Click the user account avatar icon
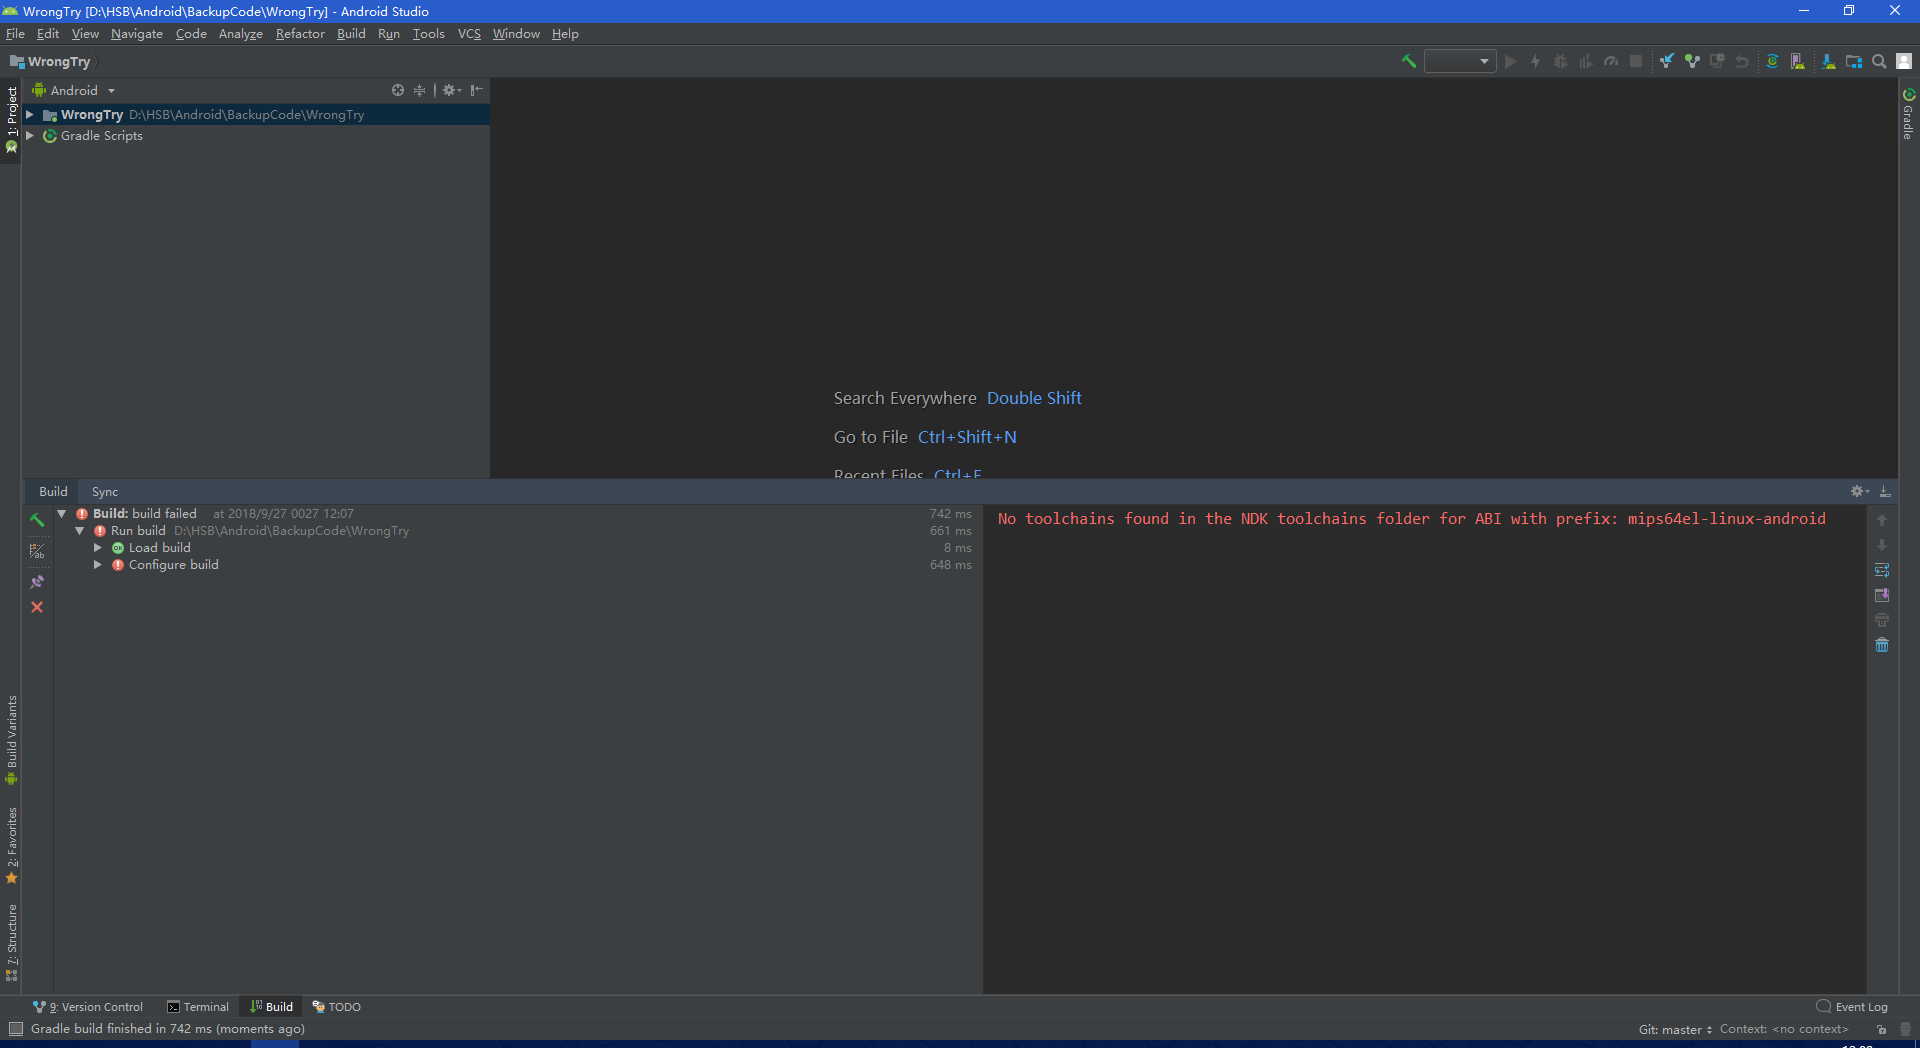1920x1048 pixels. (x=1904, y=61)
